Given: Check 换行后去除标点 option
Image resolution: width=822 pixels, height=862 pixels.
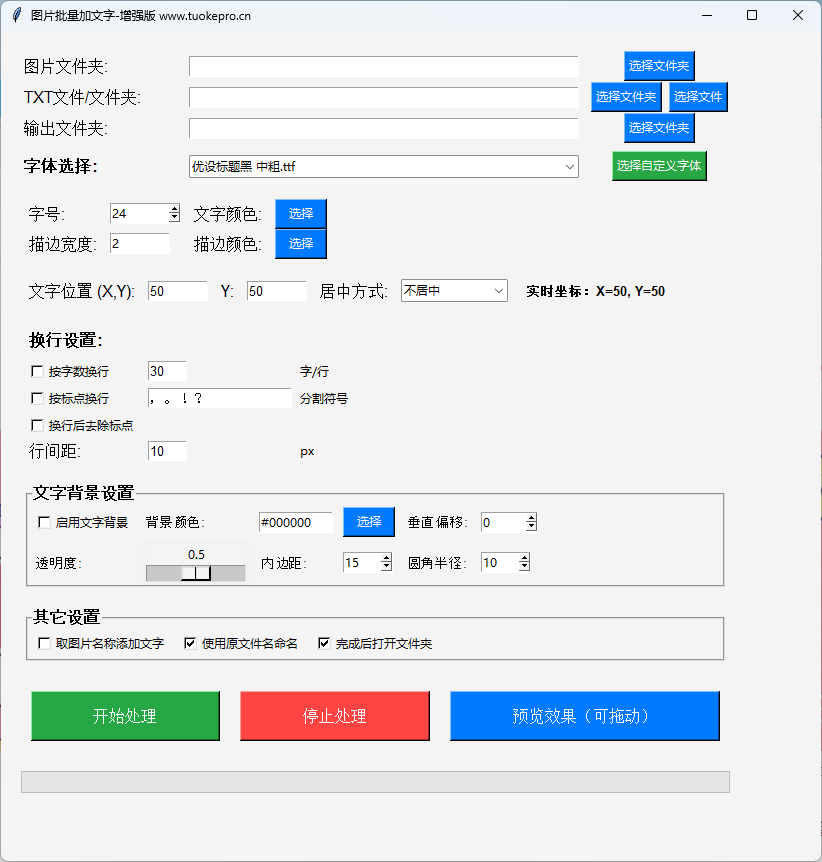Looking at the screenshot, I should pos(38,426).
